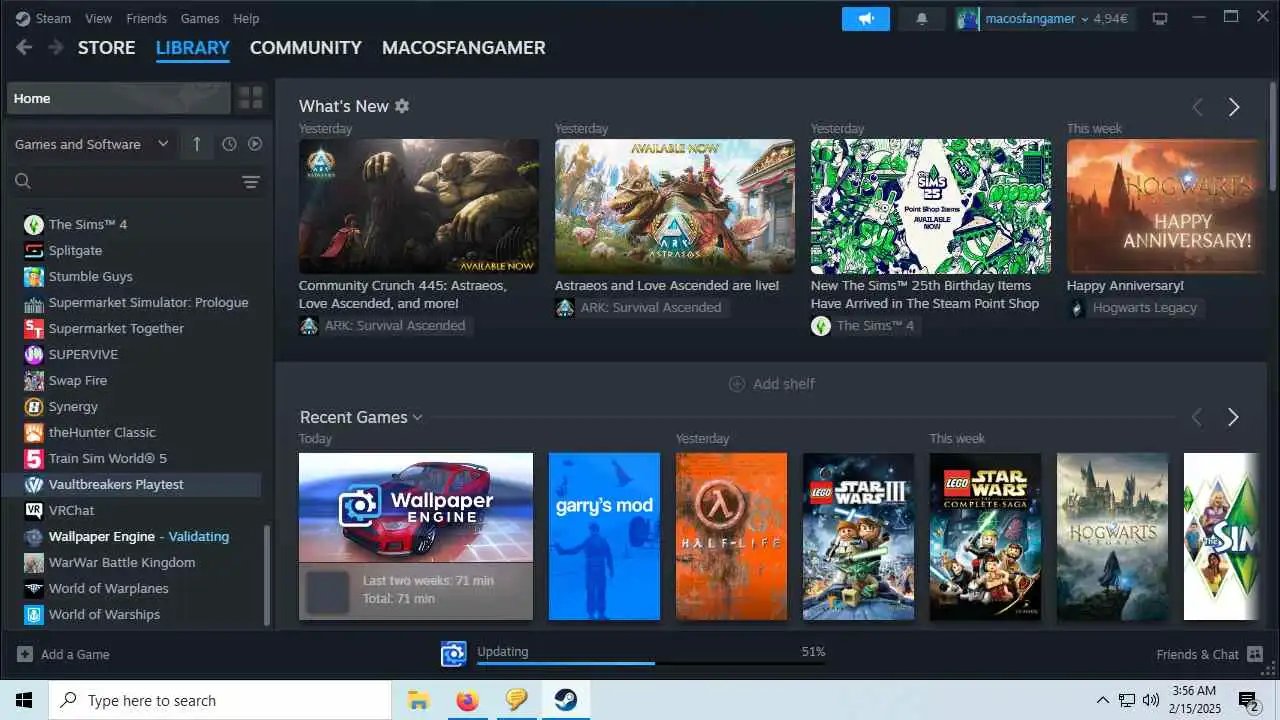Open the Wallpaper Engine recent game card
1280x720 pixels.
416,536
